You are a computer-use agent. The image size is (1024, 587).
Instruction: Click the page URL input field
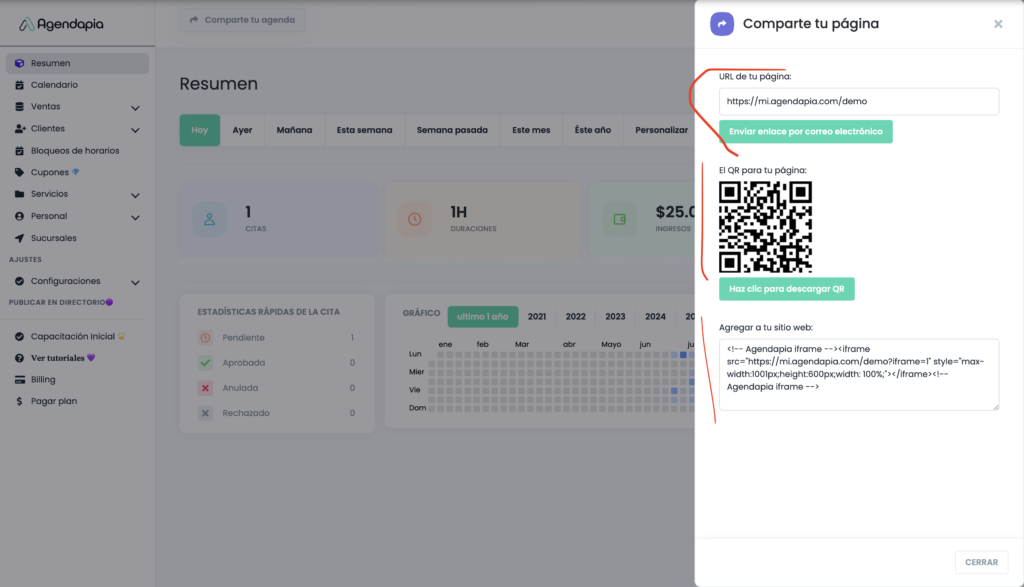pyautogui.click(x=858, y=101)
